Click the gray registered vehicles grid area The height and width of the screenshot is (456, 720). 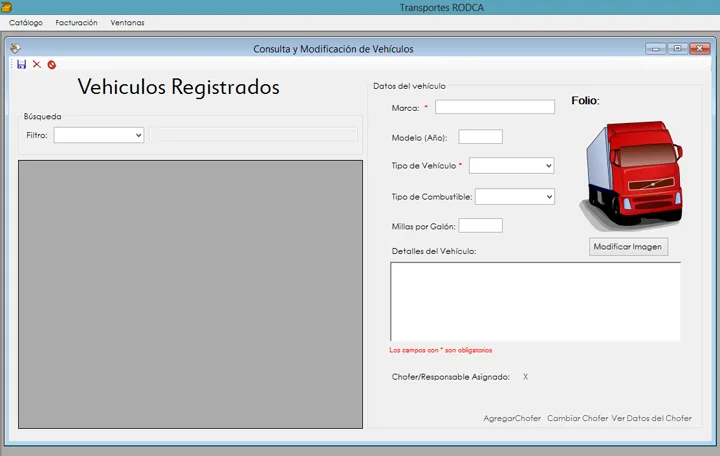(191, 294)
